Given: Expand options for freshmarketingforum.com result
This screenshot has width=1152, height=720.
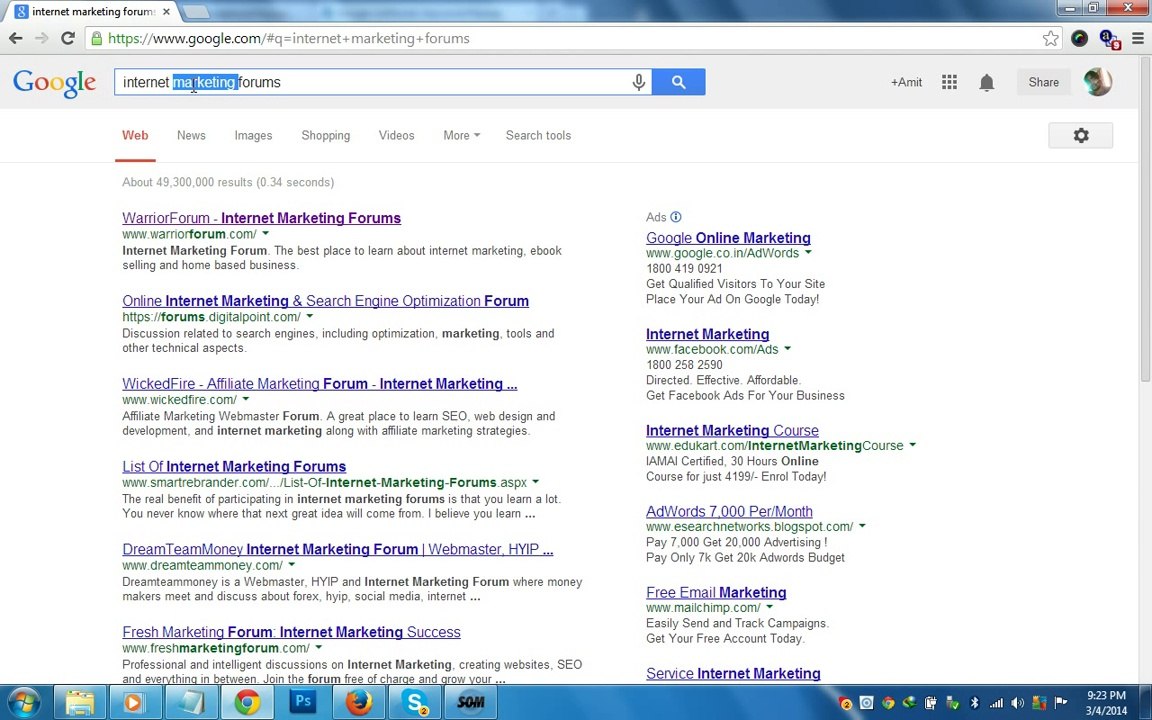Looking at the screenshot, I should coord(318,648).
